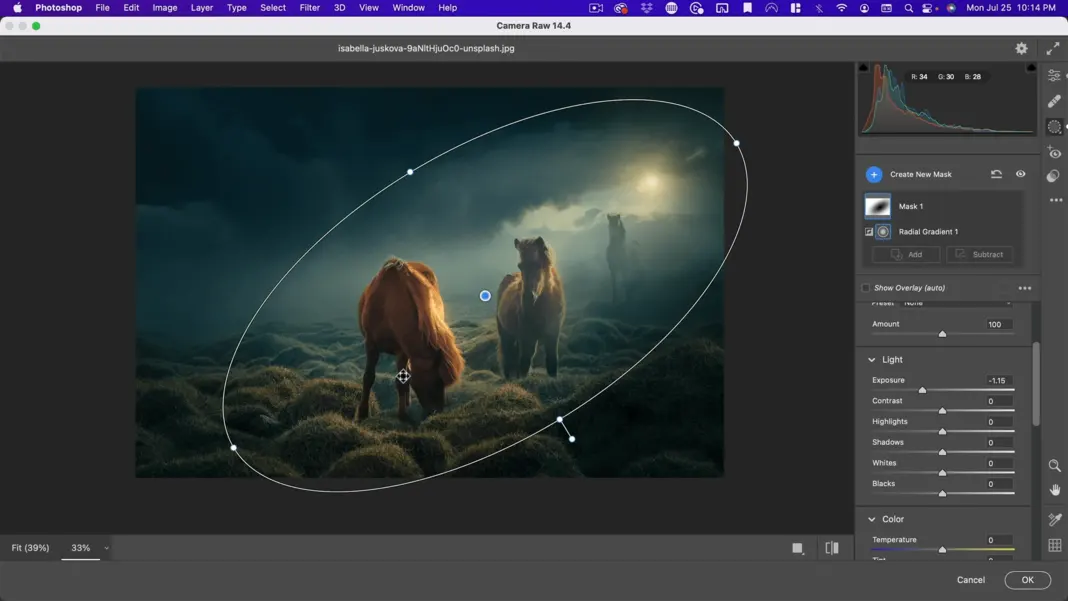Reset mask adjustments with the undo arrow icon
The width and height of the screenshot is (1068, 601).
pos(996,174)
